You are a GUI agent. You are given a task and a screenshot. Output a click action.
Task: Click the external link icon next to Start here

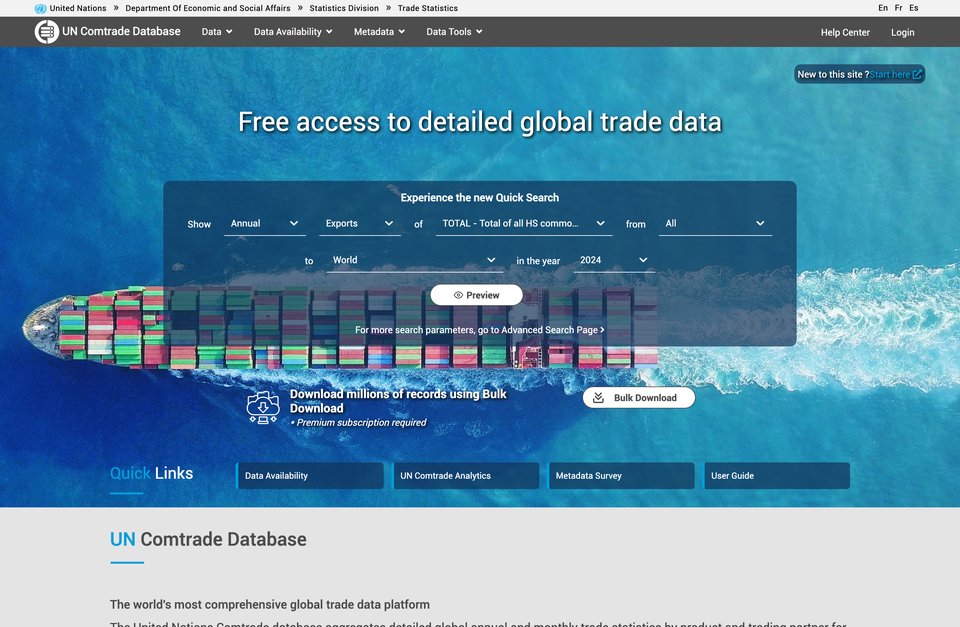pos(917,75)
